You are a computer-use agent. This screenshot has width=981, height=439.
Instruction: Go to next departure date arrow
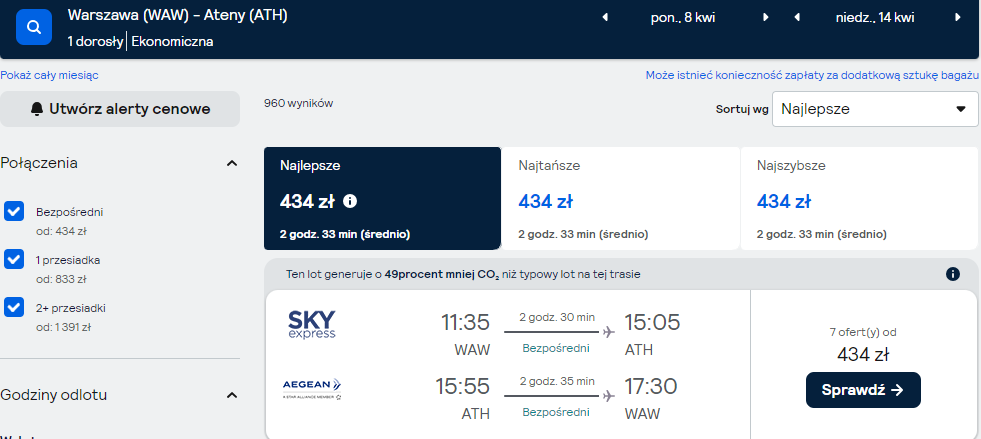click(x=765, y=18)
